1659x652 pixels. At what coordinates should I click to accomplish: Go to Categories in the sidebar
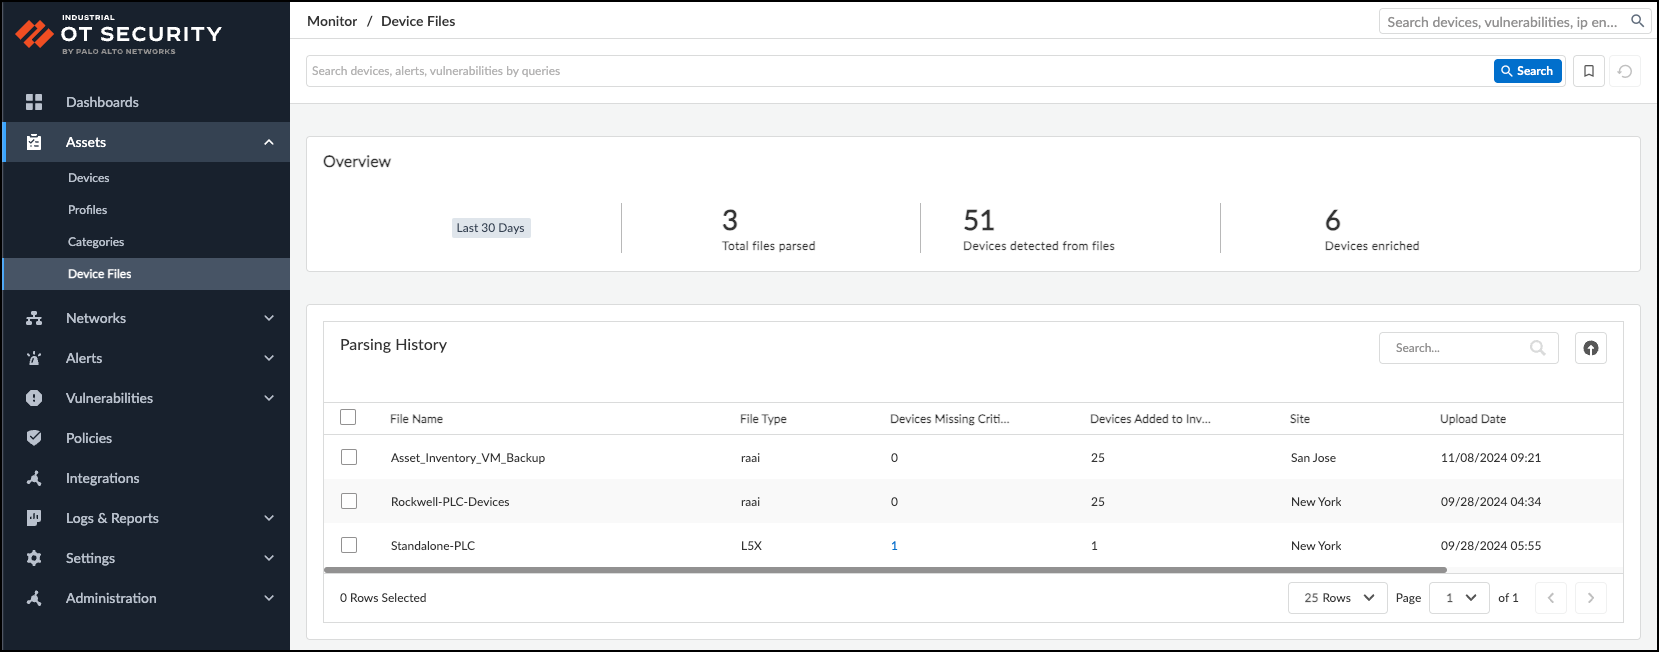96,242
